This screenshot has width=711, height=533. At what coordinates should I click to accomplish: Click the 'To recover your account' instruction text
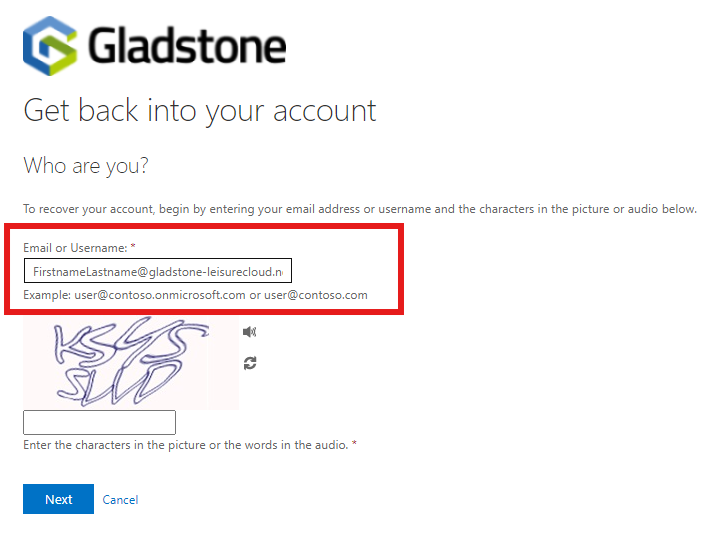360,209
